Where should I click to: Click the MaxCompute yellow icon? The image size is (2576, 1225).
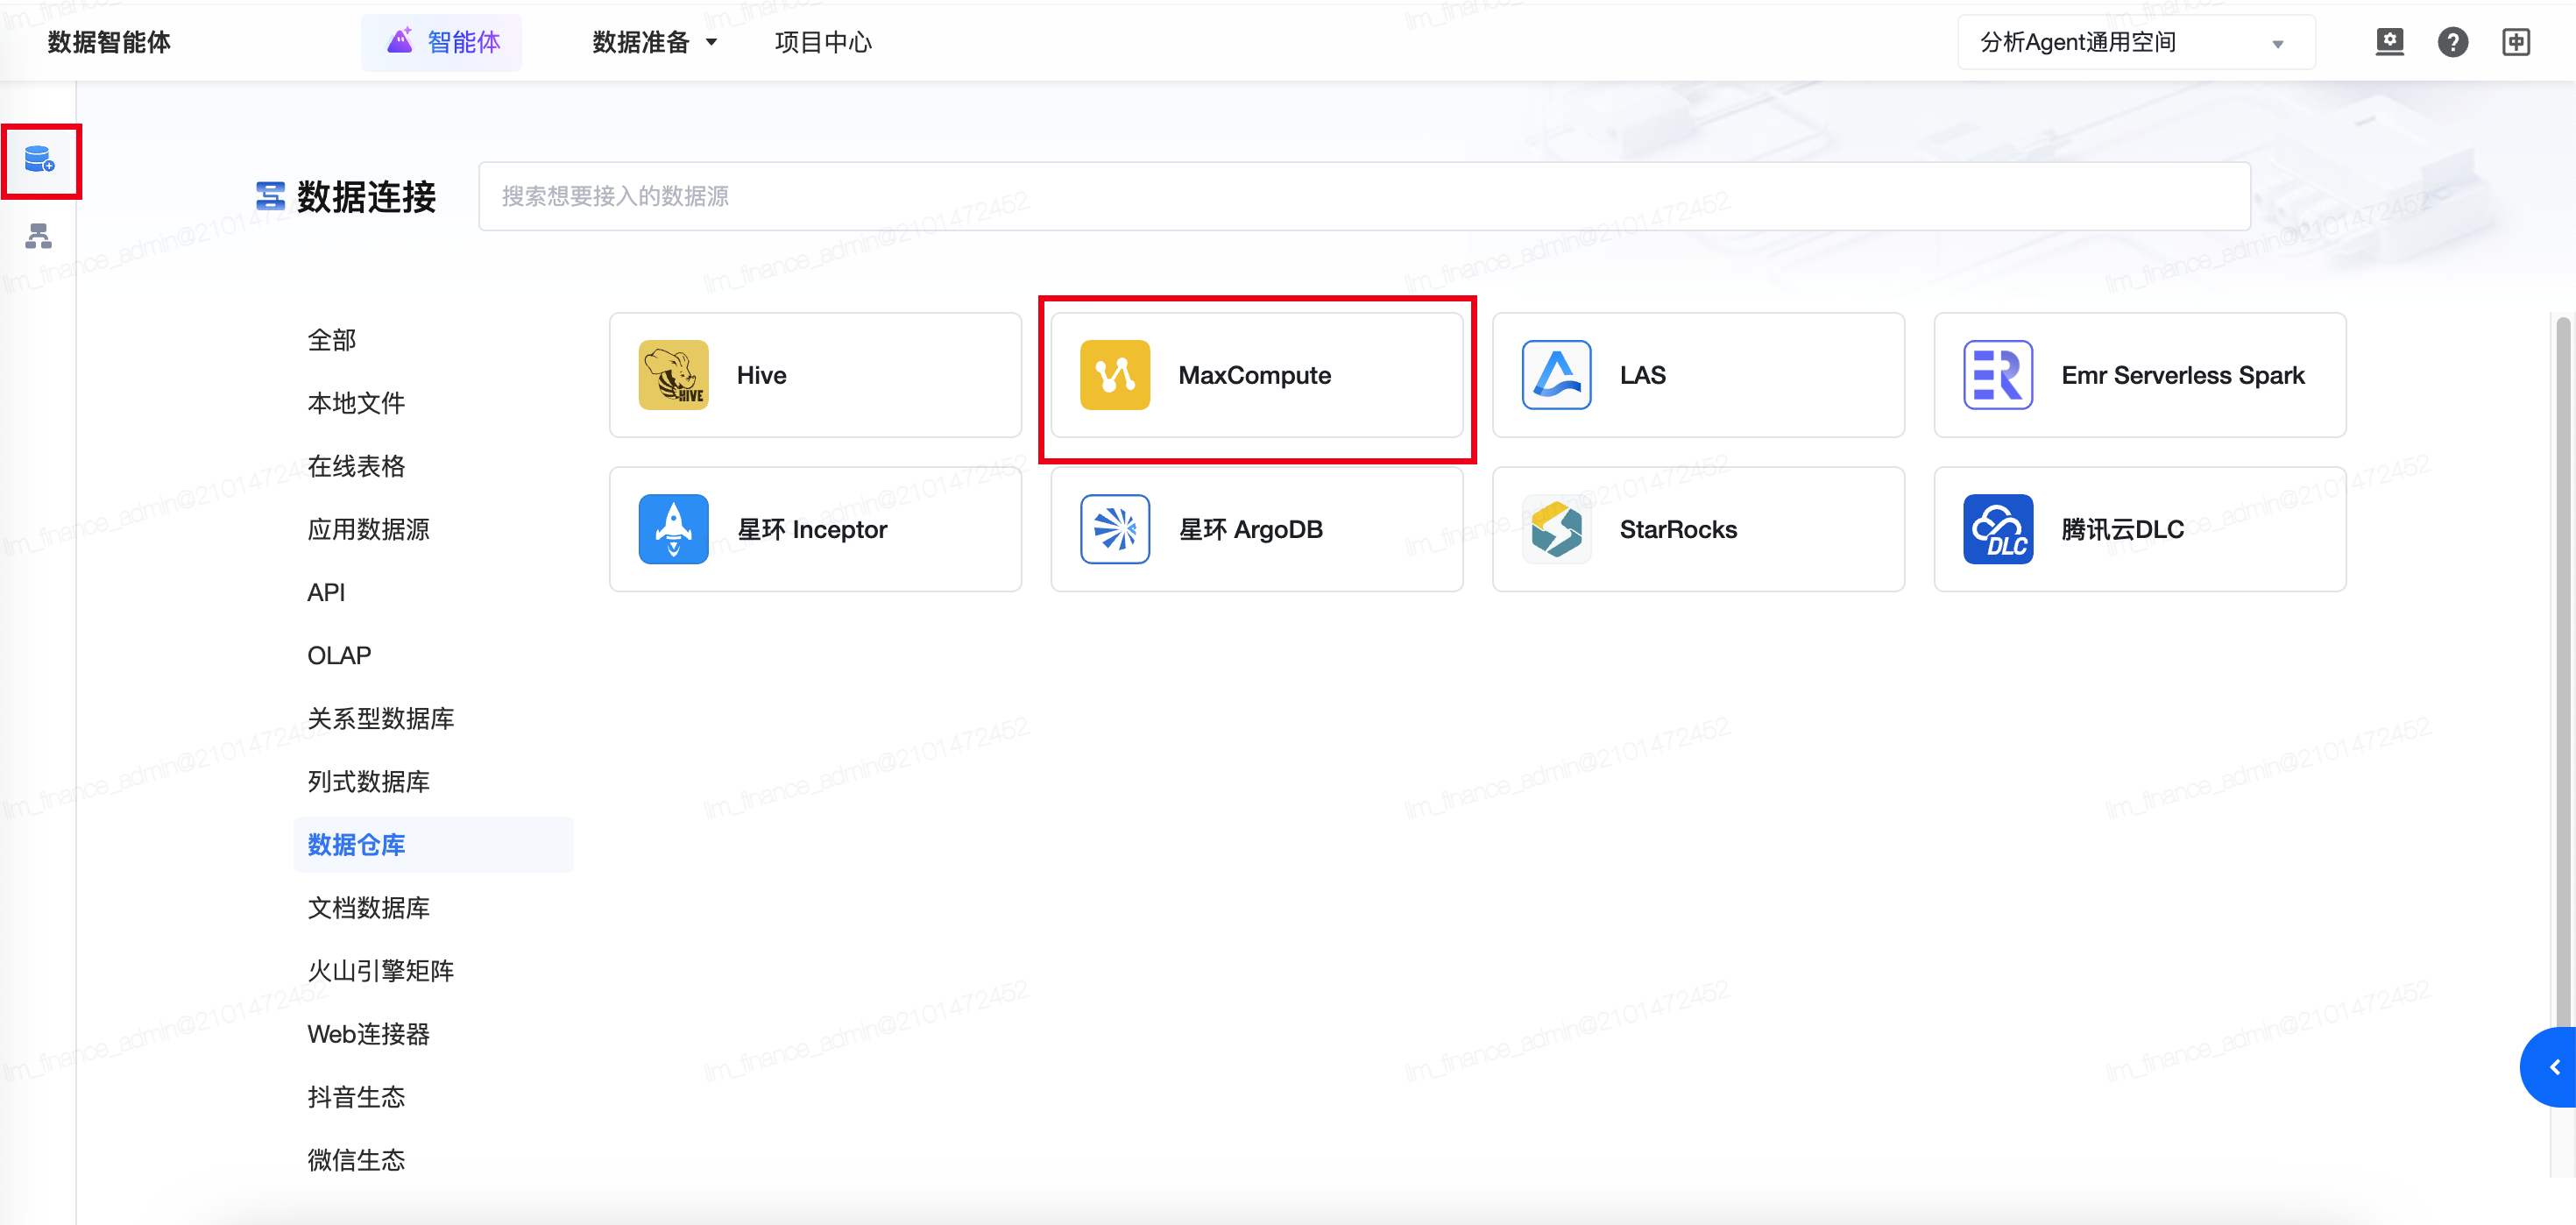1114,375
